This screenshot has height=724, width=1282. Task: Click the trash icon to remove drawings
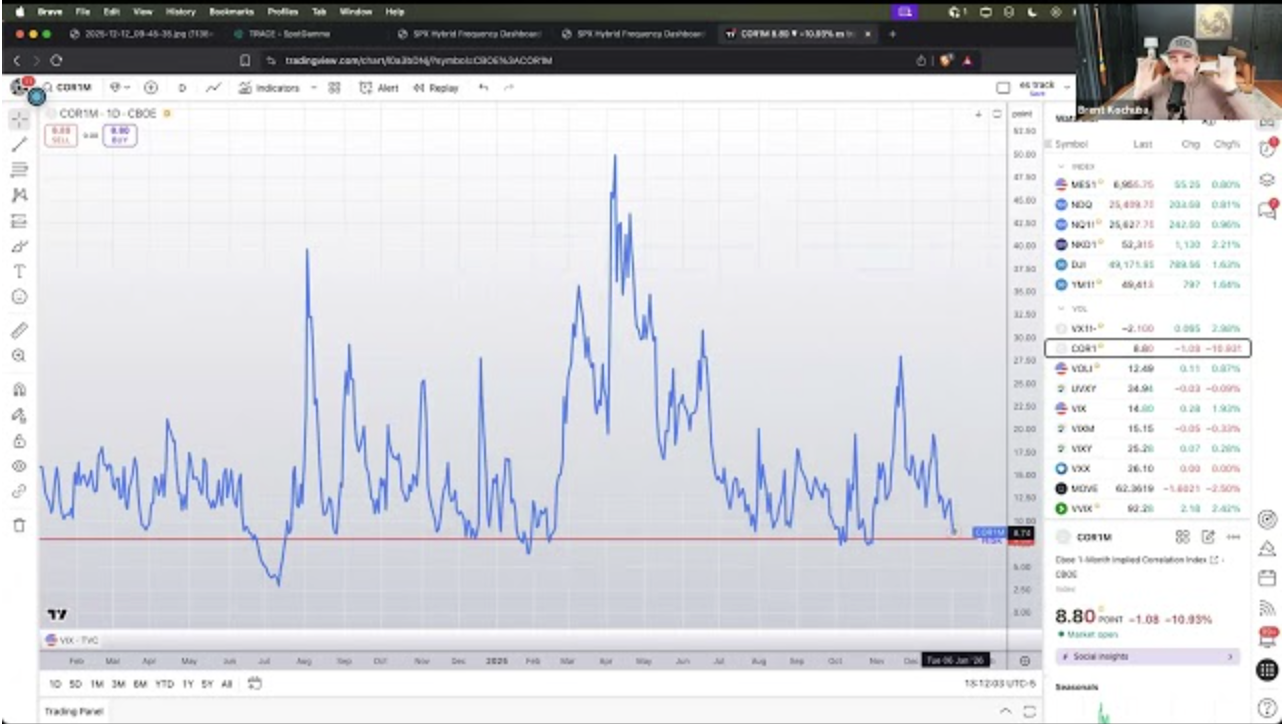(x=19, y=525)
